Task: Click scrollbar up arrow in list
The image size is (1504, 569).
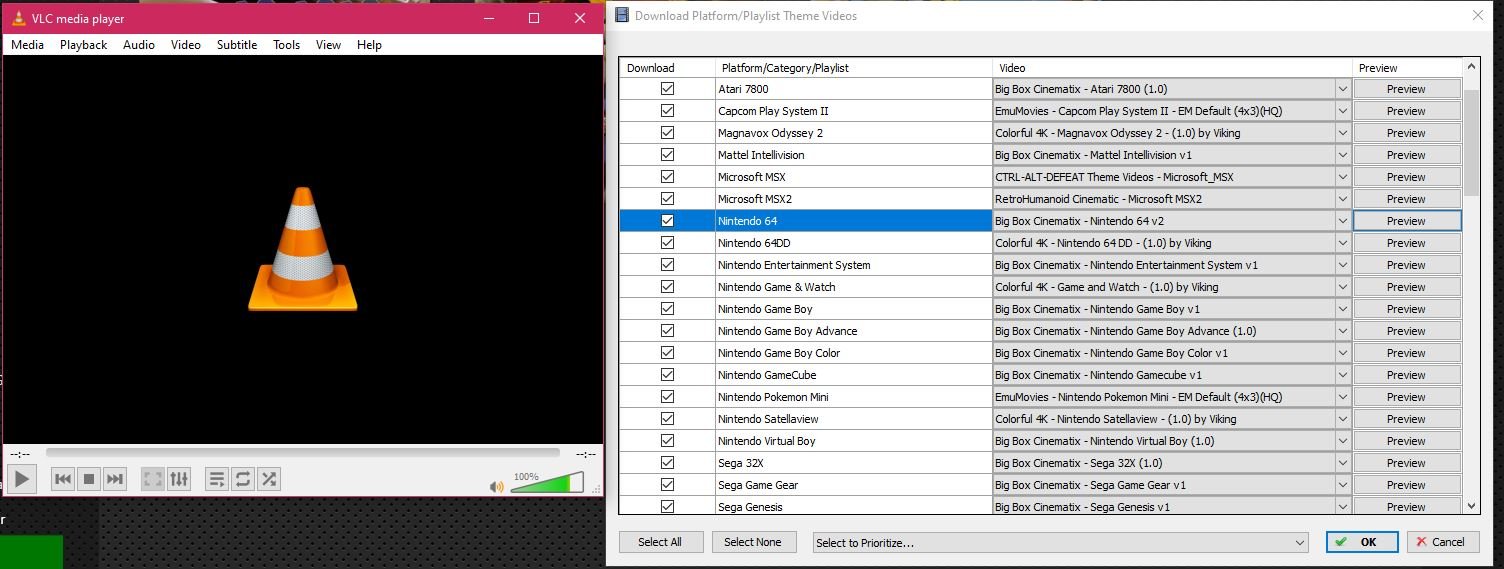Action: tap(1471, 67)
